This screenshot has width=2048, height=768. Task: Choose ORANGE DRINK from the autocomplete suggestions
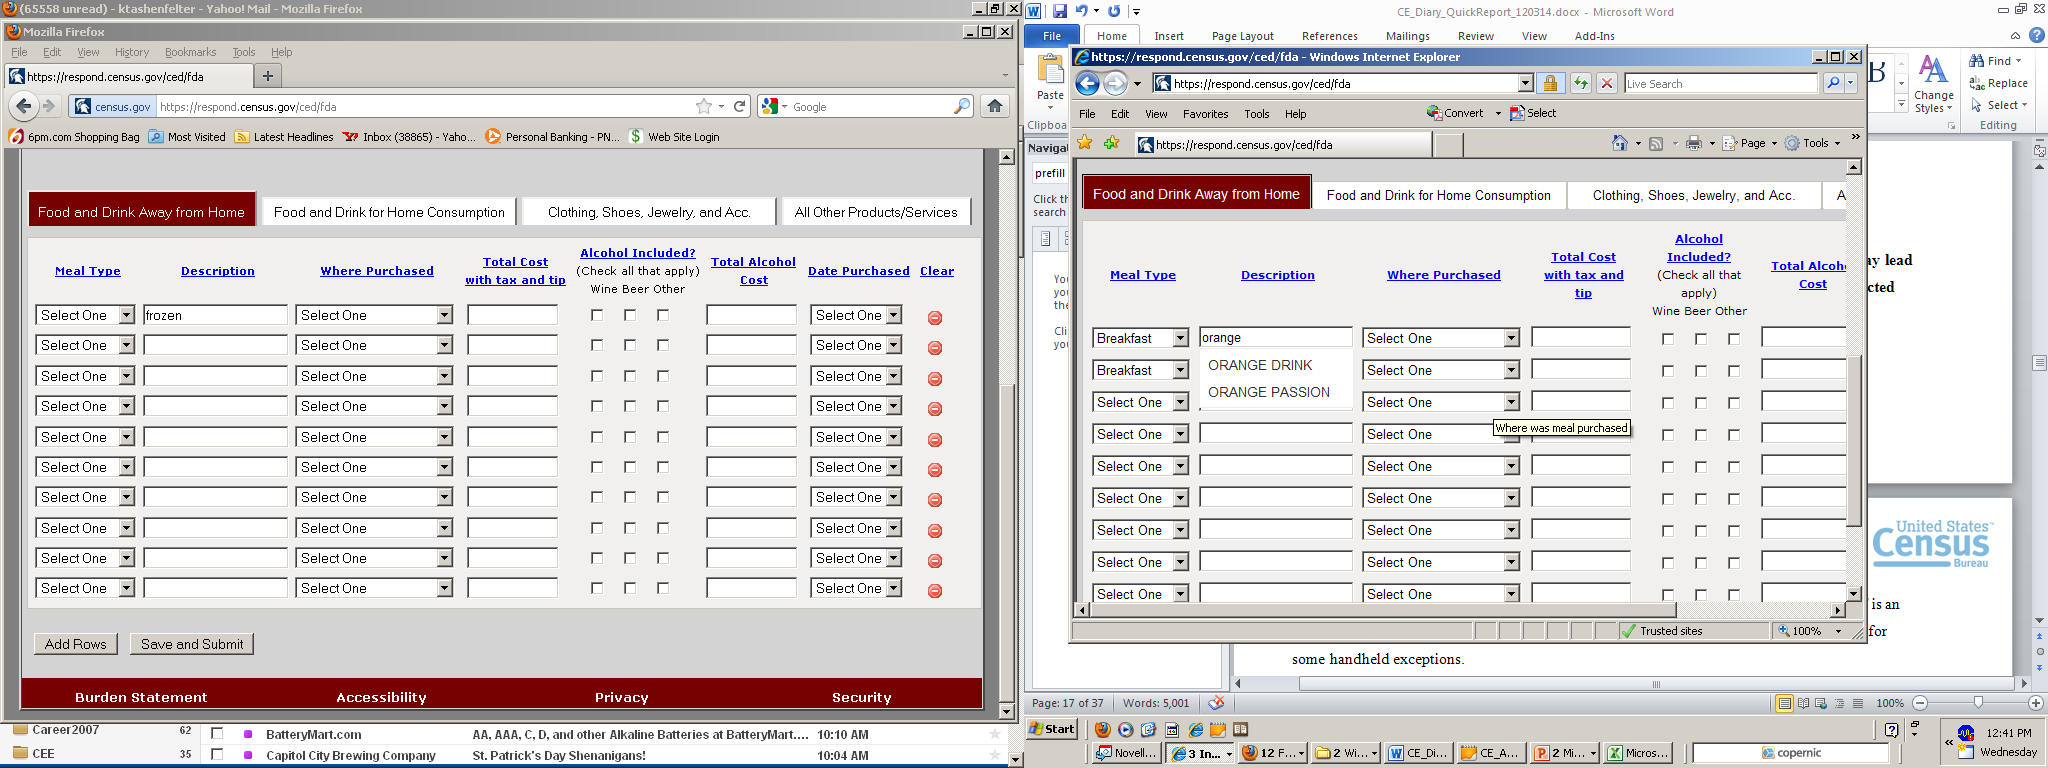pyautogui.click(x=1260, y=365)
